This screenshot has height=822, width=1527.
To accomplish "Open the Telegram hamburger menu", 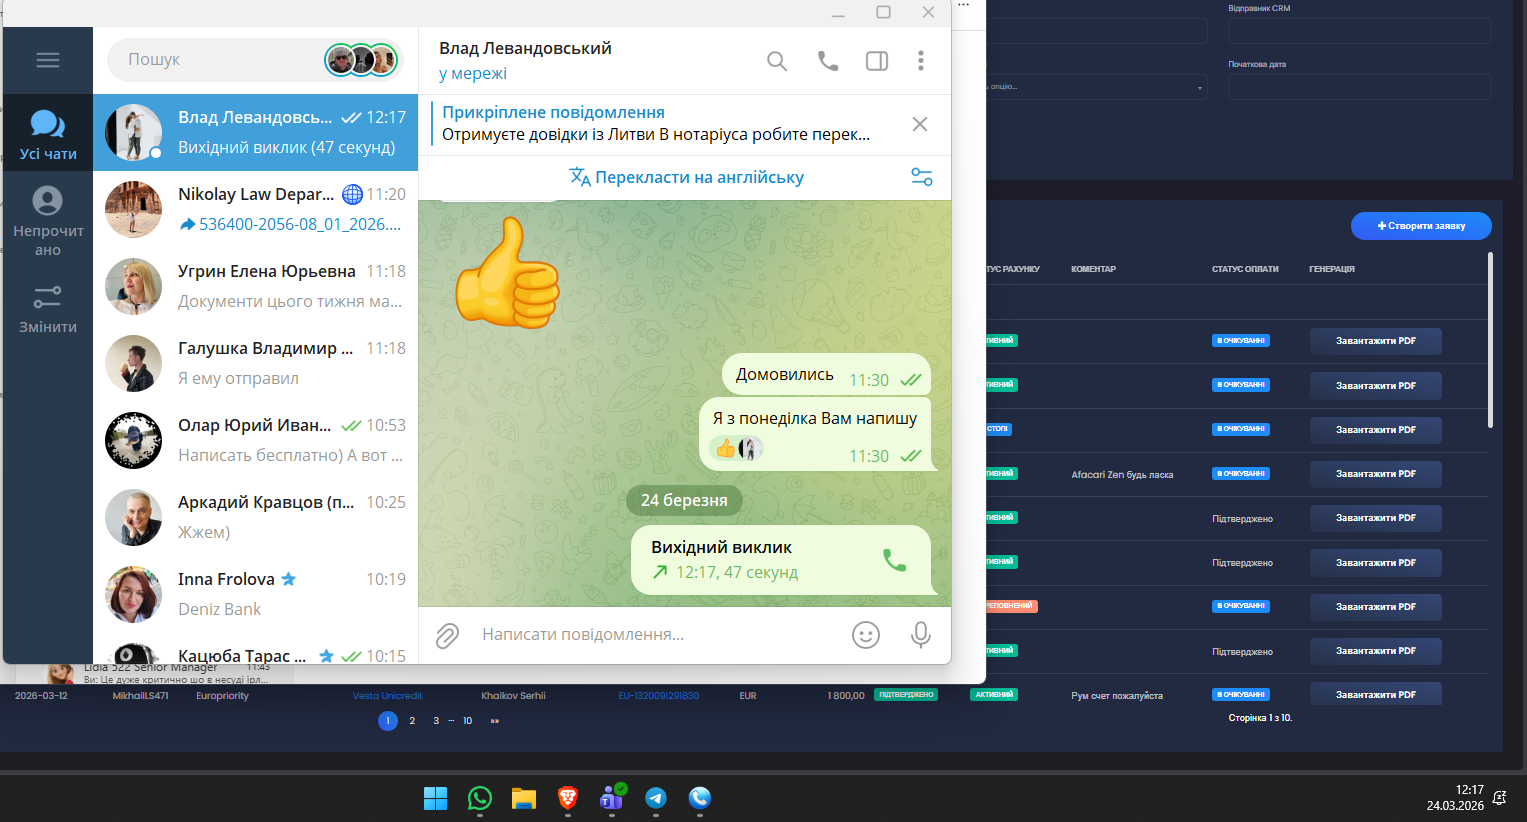I will point(48,60).
